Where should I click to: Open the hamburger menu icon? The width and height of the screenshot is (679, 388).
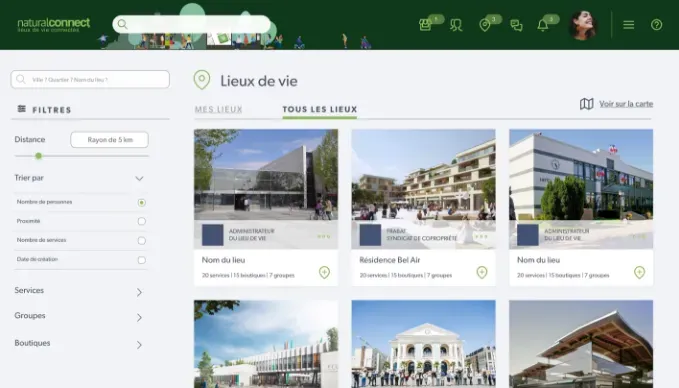(x=629, y=25)
